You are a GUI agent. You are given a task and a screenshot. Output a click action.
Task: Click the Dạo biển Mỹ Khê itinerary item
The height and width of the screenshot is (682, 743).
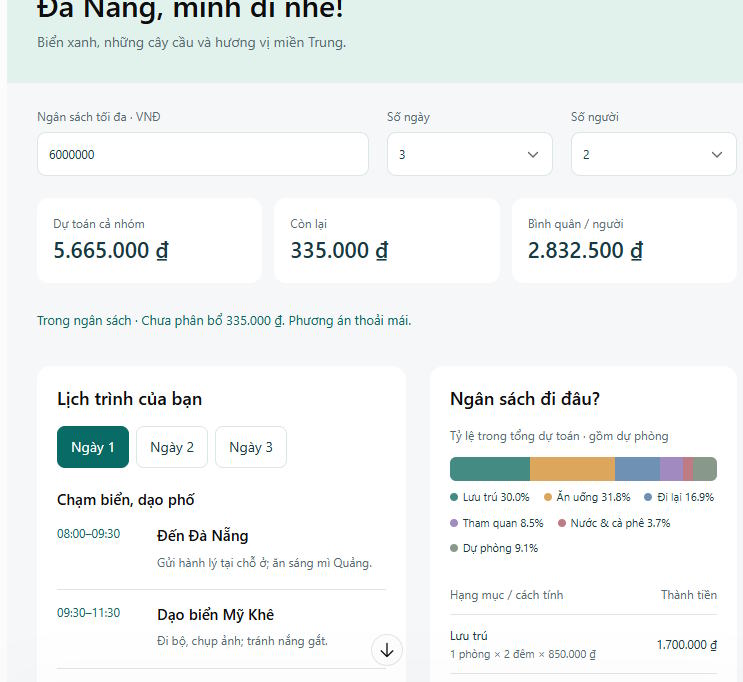[221, 628]
